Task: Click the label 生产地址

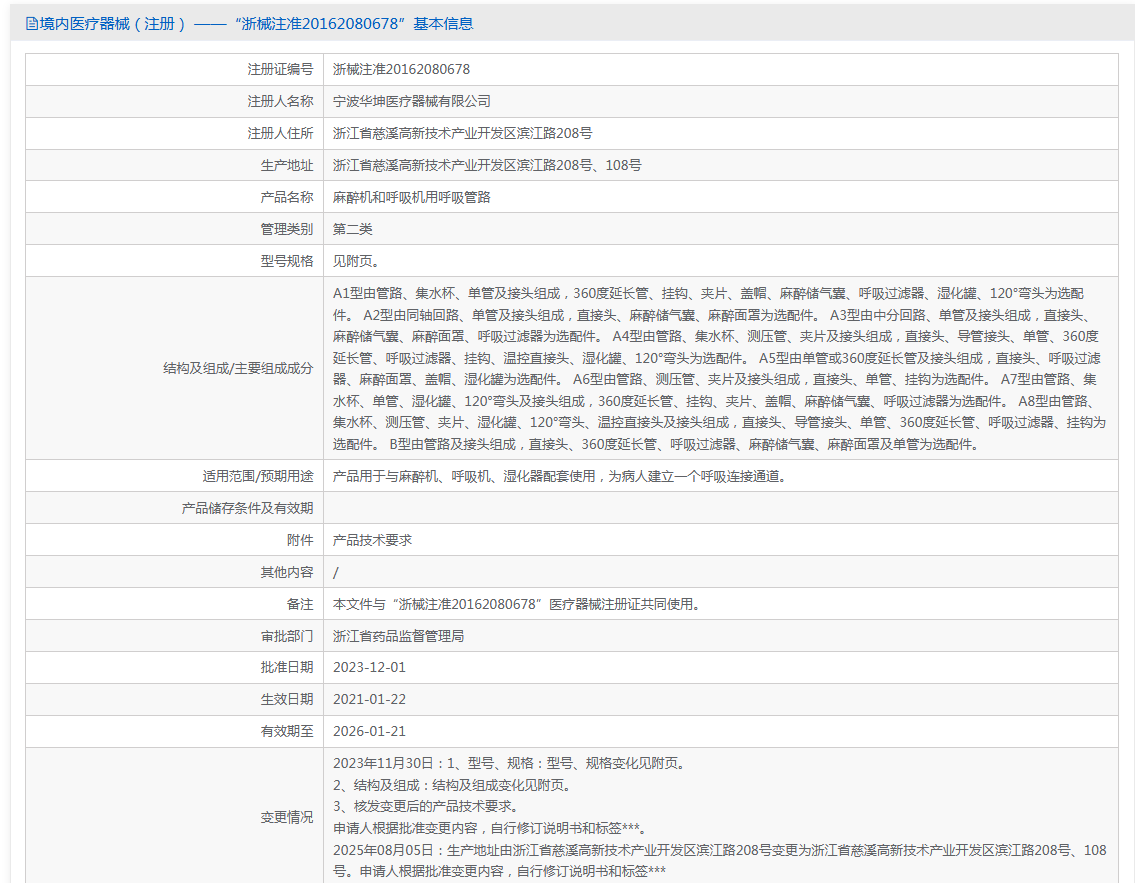Action: (x=287, y=165)
